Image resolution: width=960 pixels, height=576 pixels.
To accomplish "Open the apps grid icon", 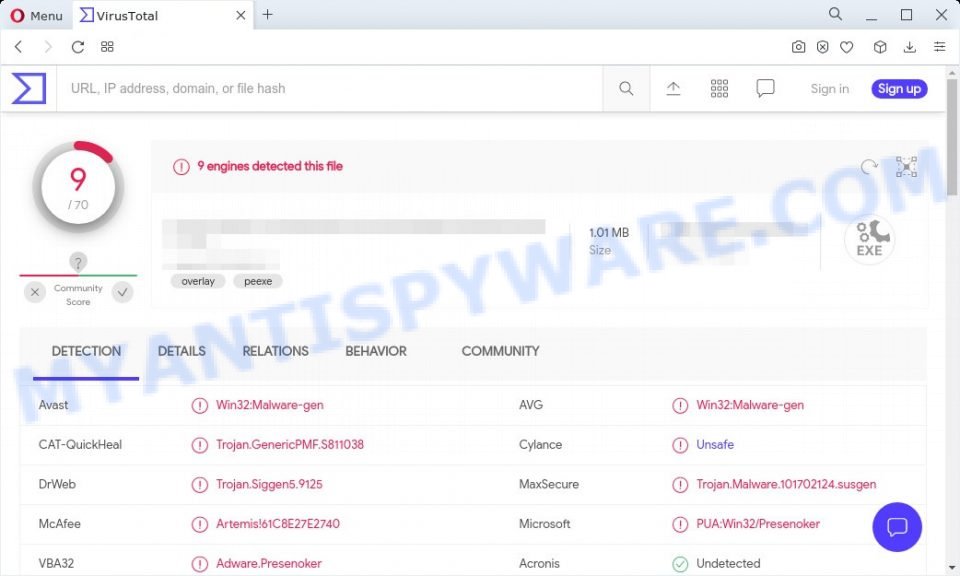I will click(x=719, y=89).
